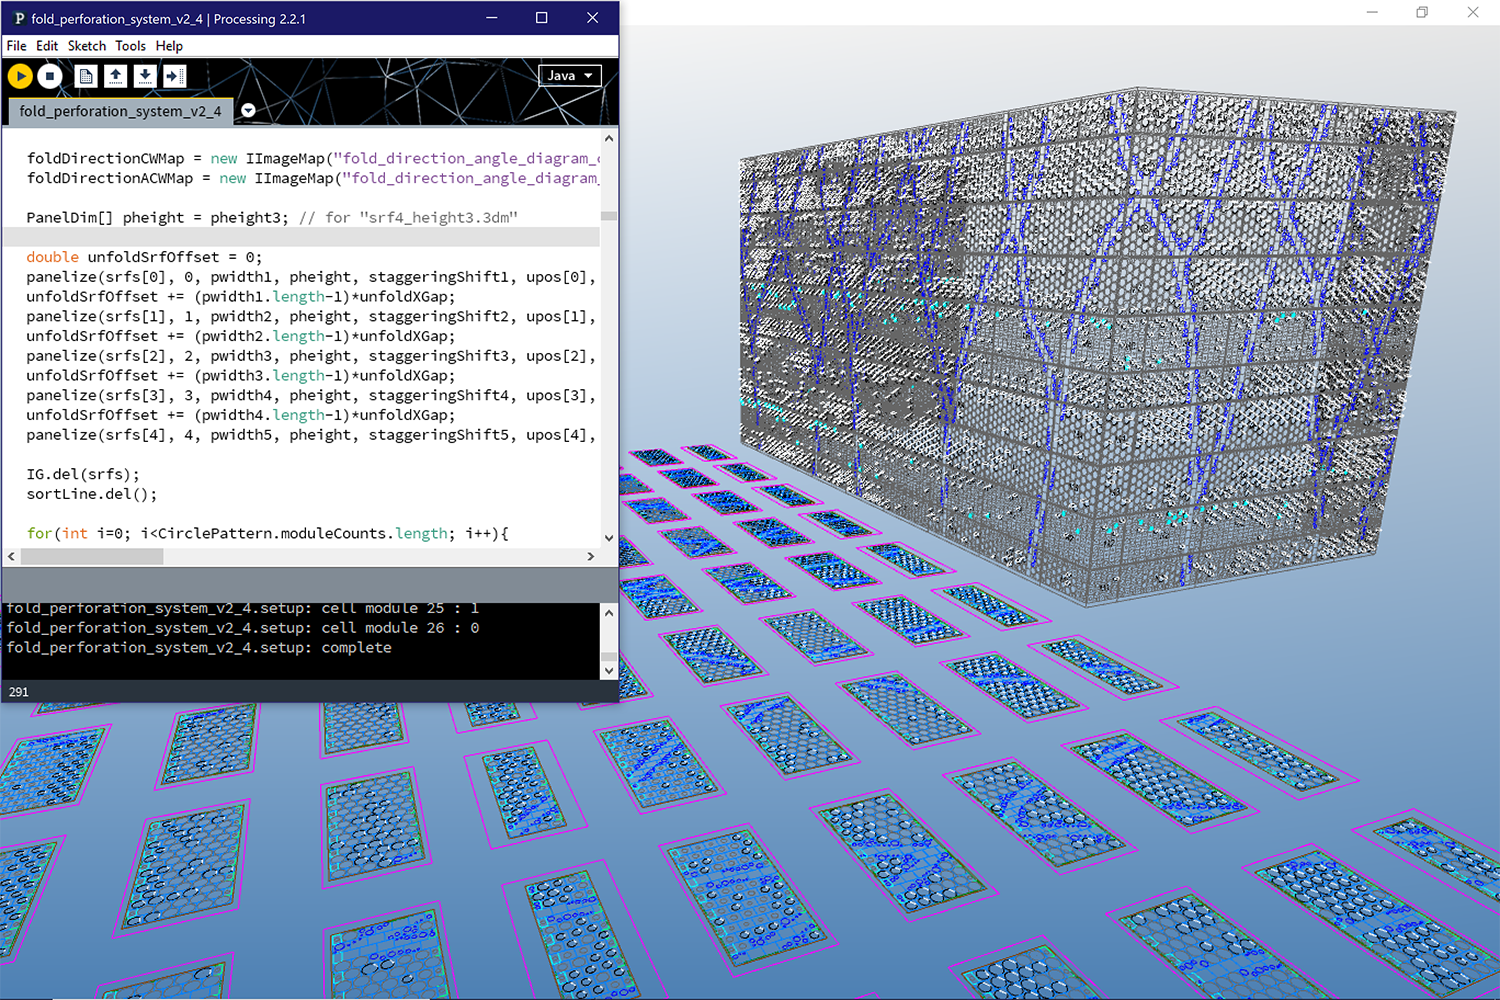The width and height of the screenshot is (1500, 1000).
Task: Open the tab options arrow menu
Action: [248, 111]
